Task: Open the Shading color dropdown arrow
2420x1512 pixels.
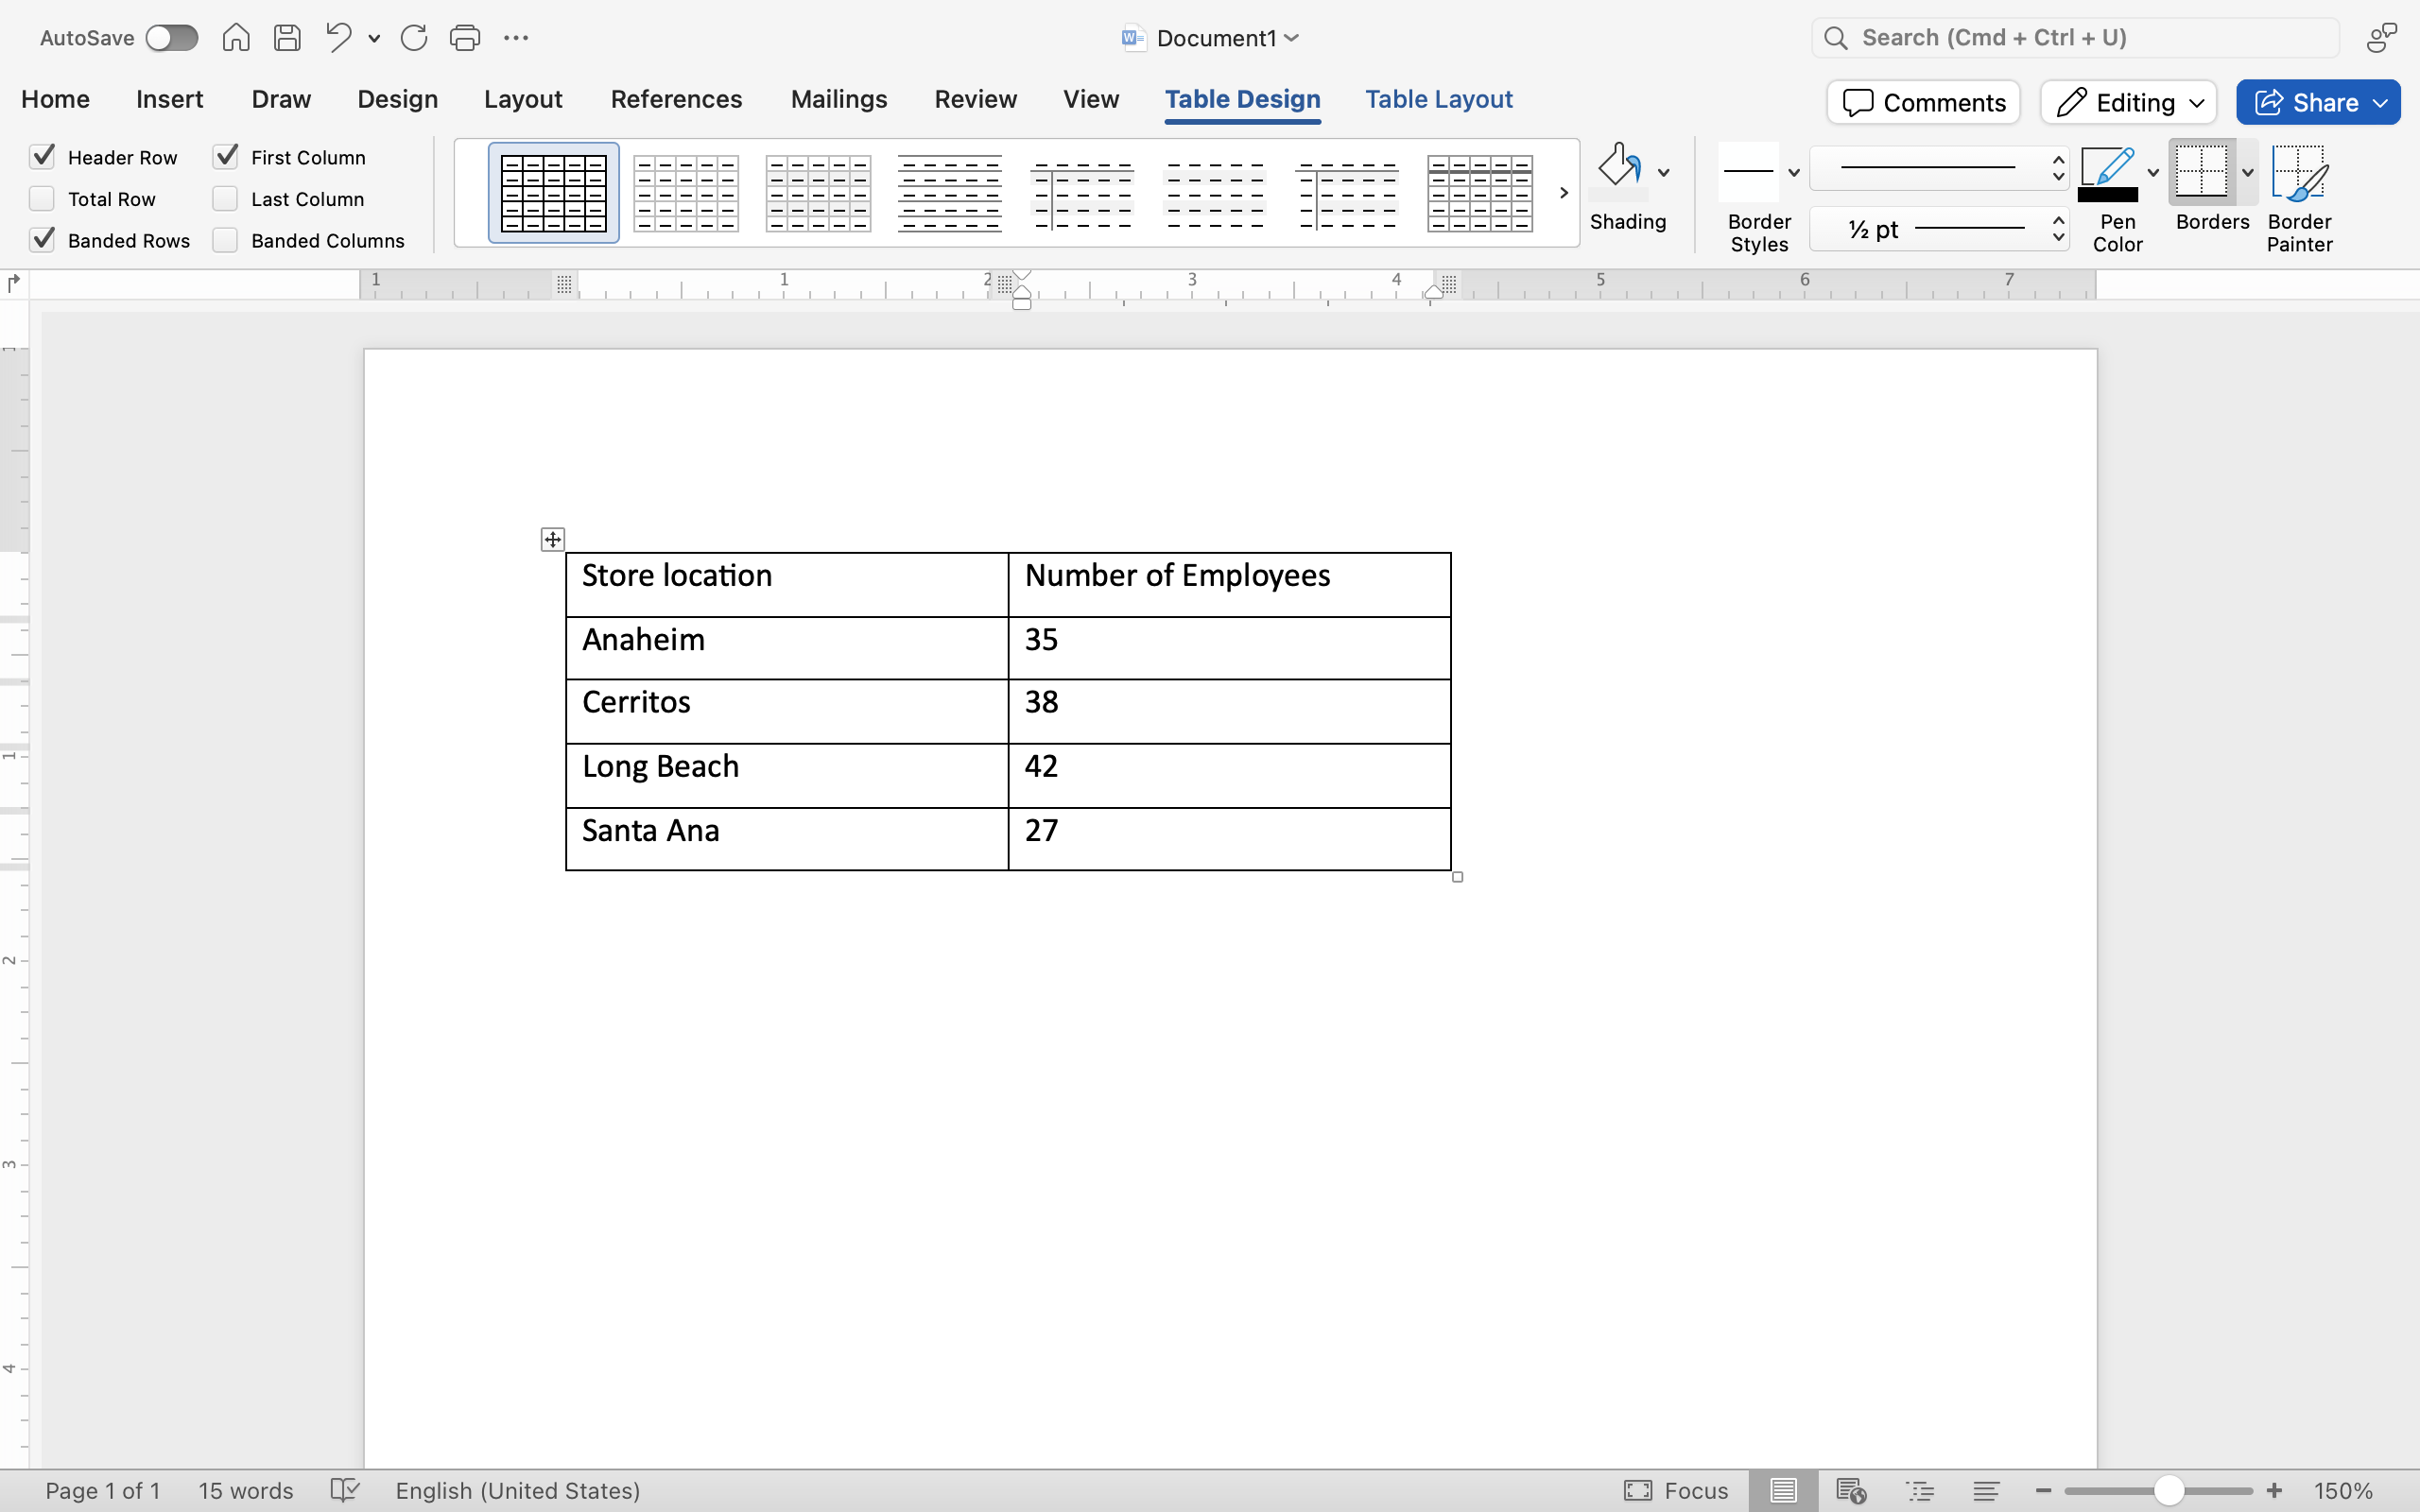Action: pyautogui.click(x=1664, y=173)
